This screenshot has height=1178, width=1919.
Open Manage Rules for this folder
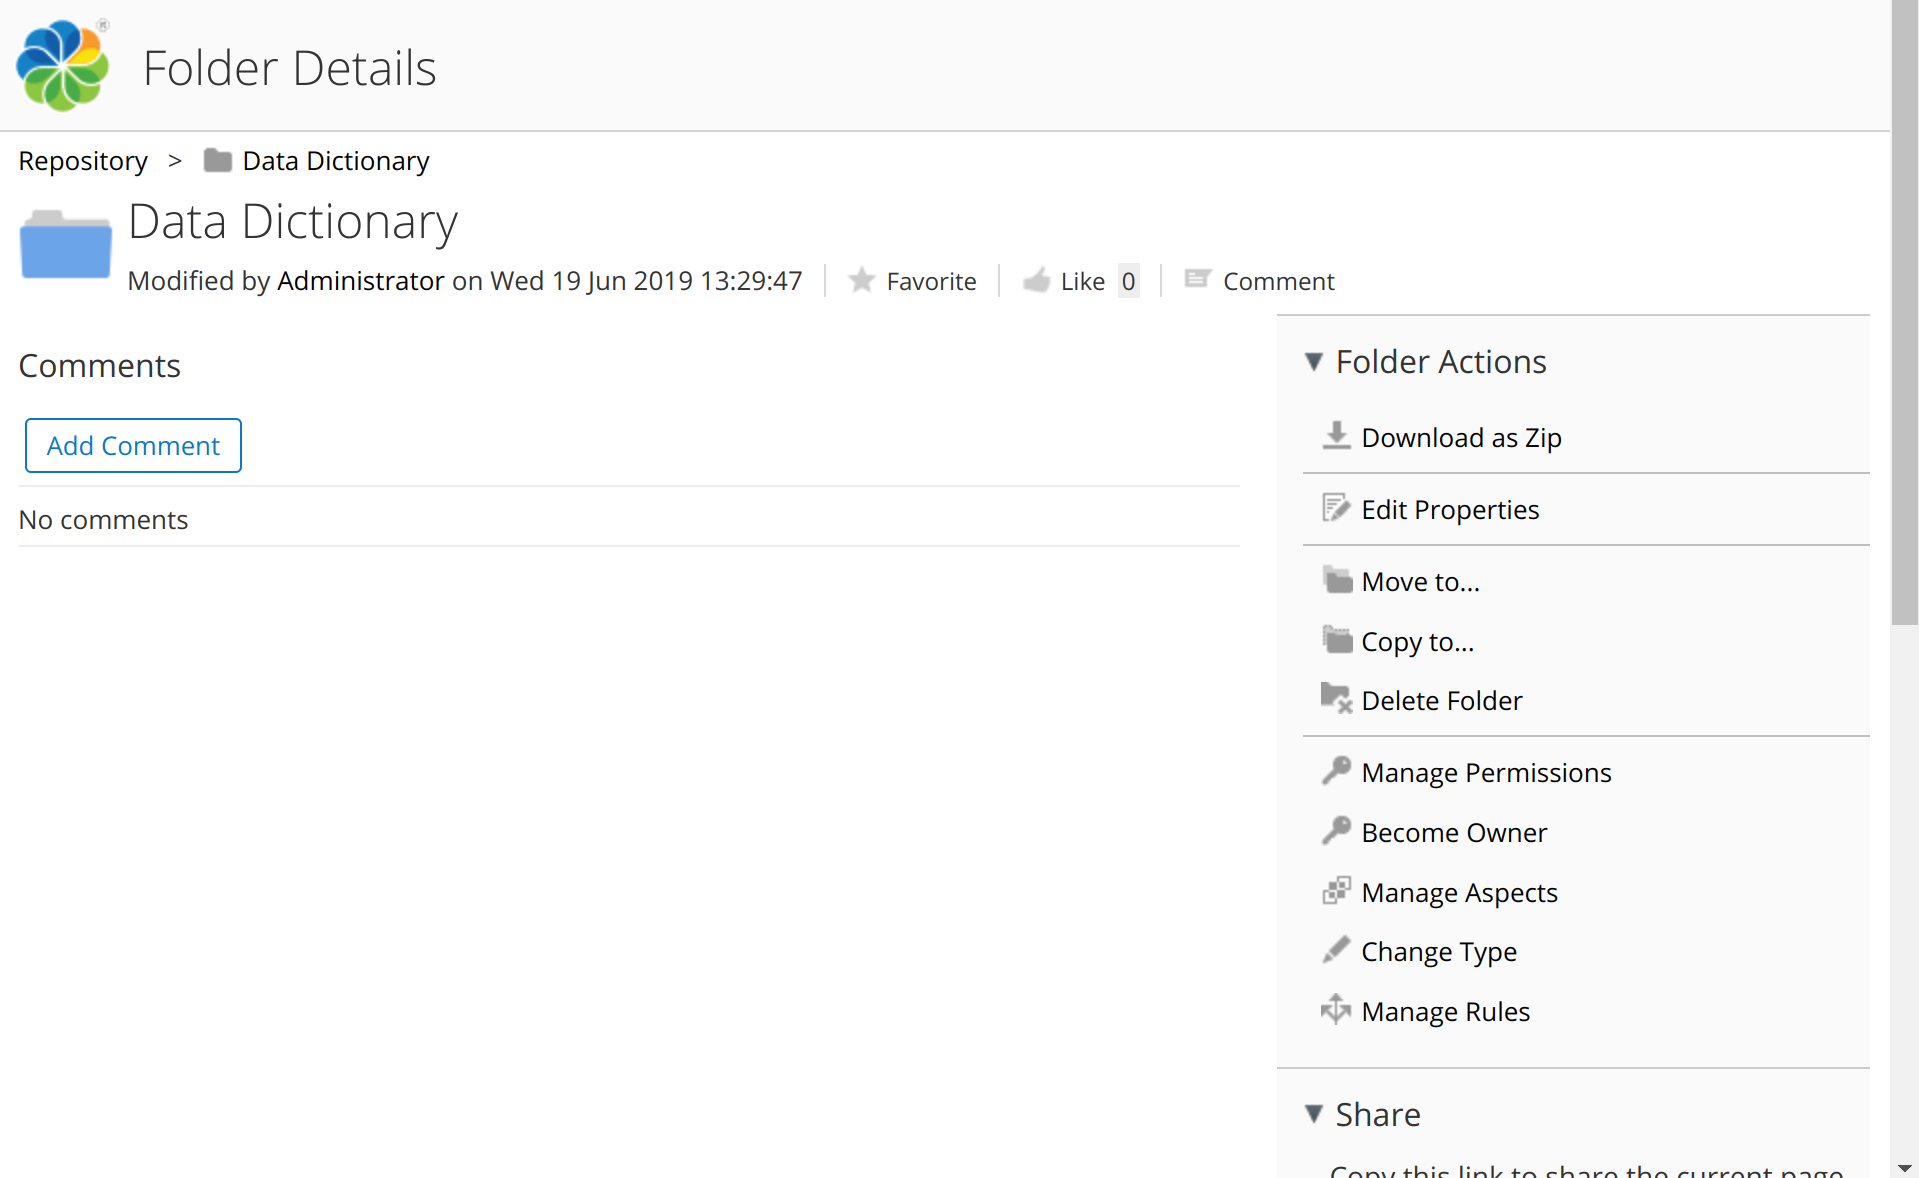point(1445,1011)
